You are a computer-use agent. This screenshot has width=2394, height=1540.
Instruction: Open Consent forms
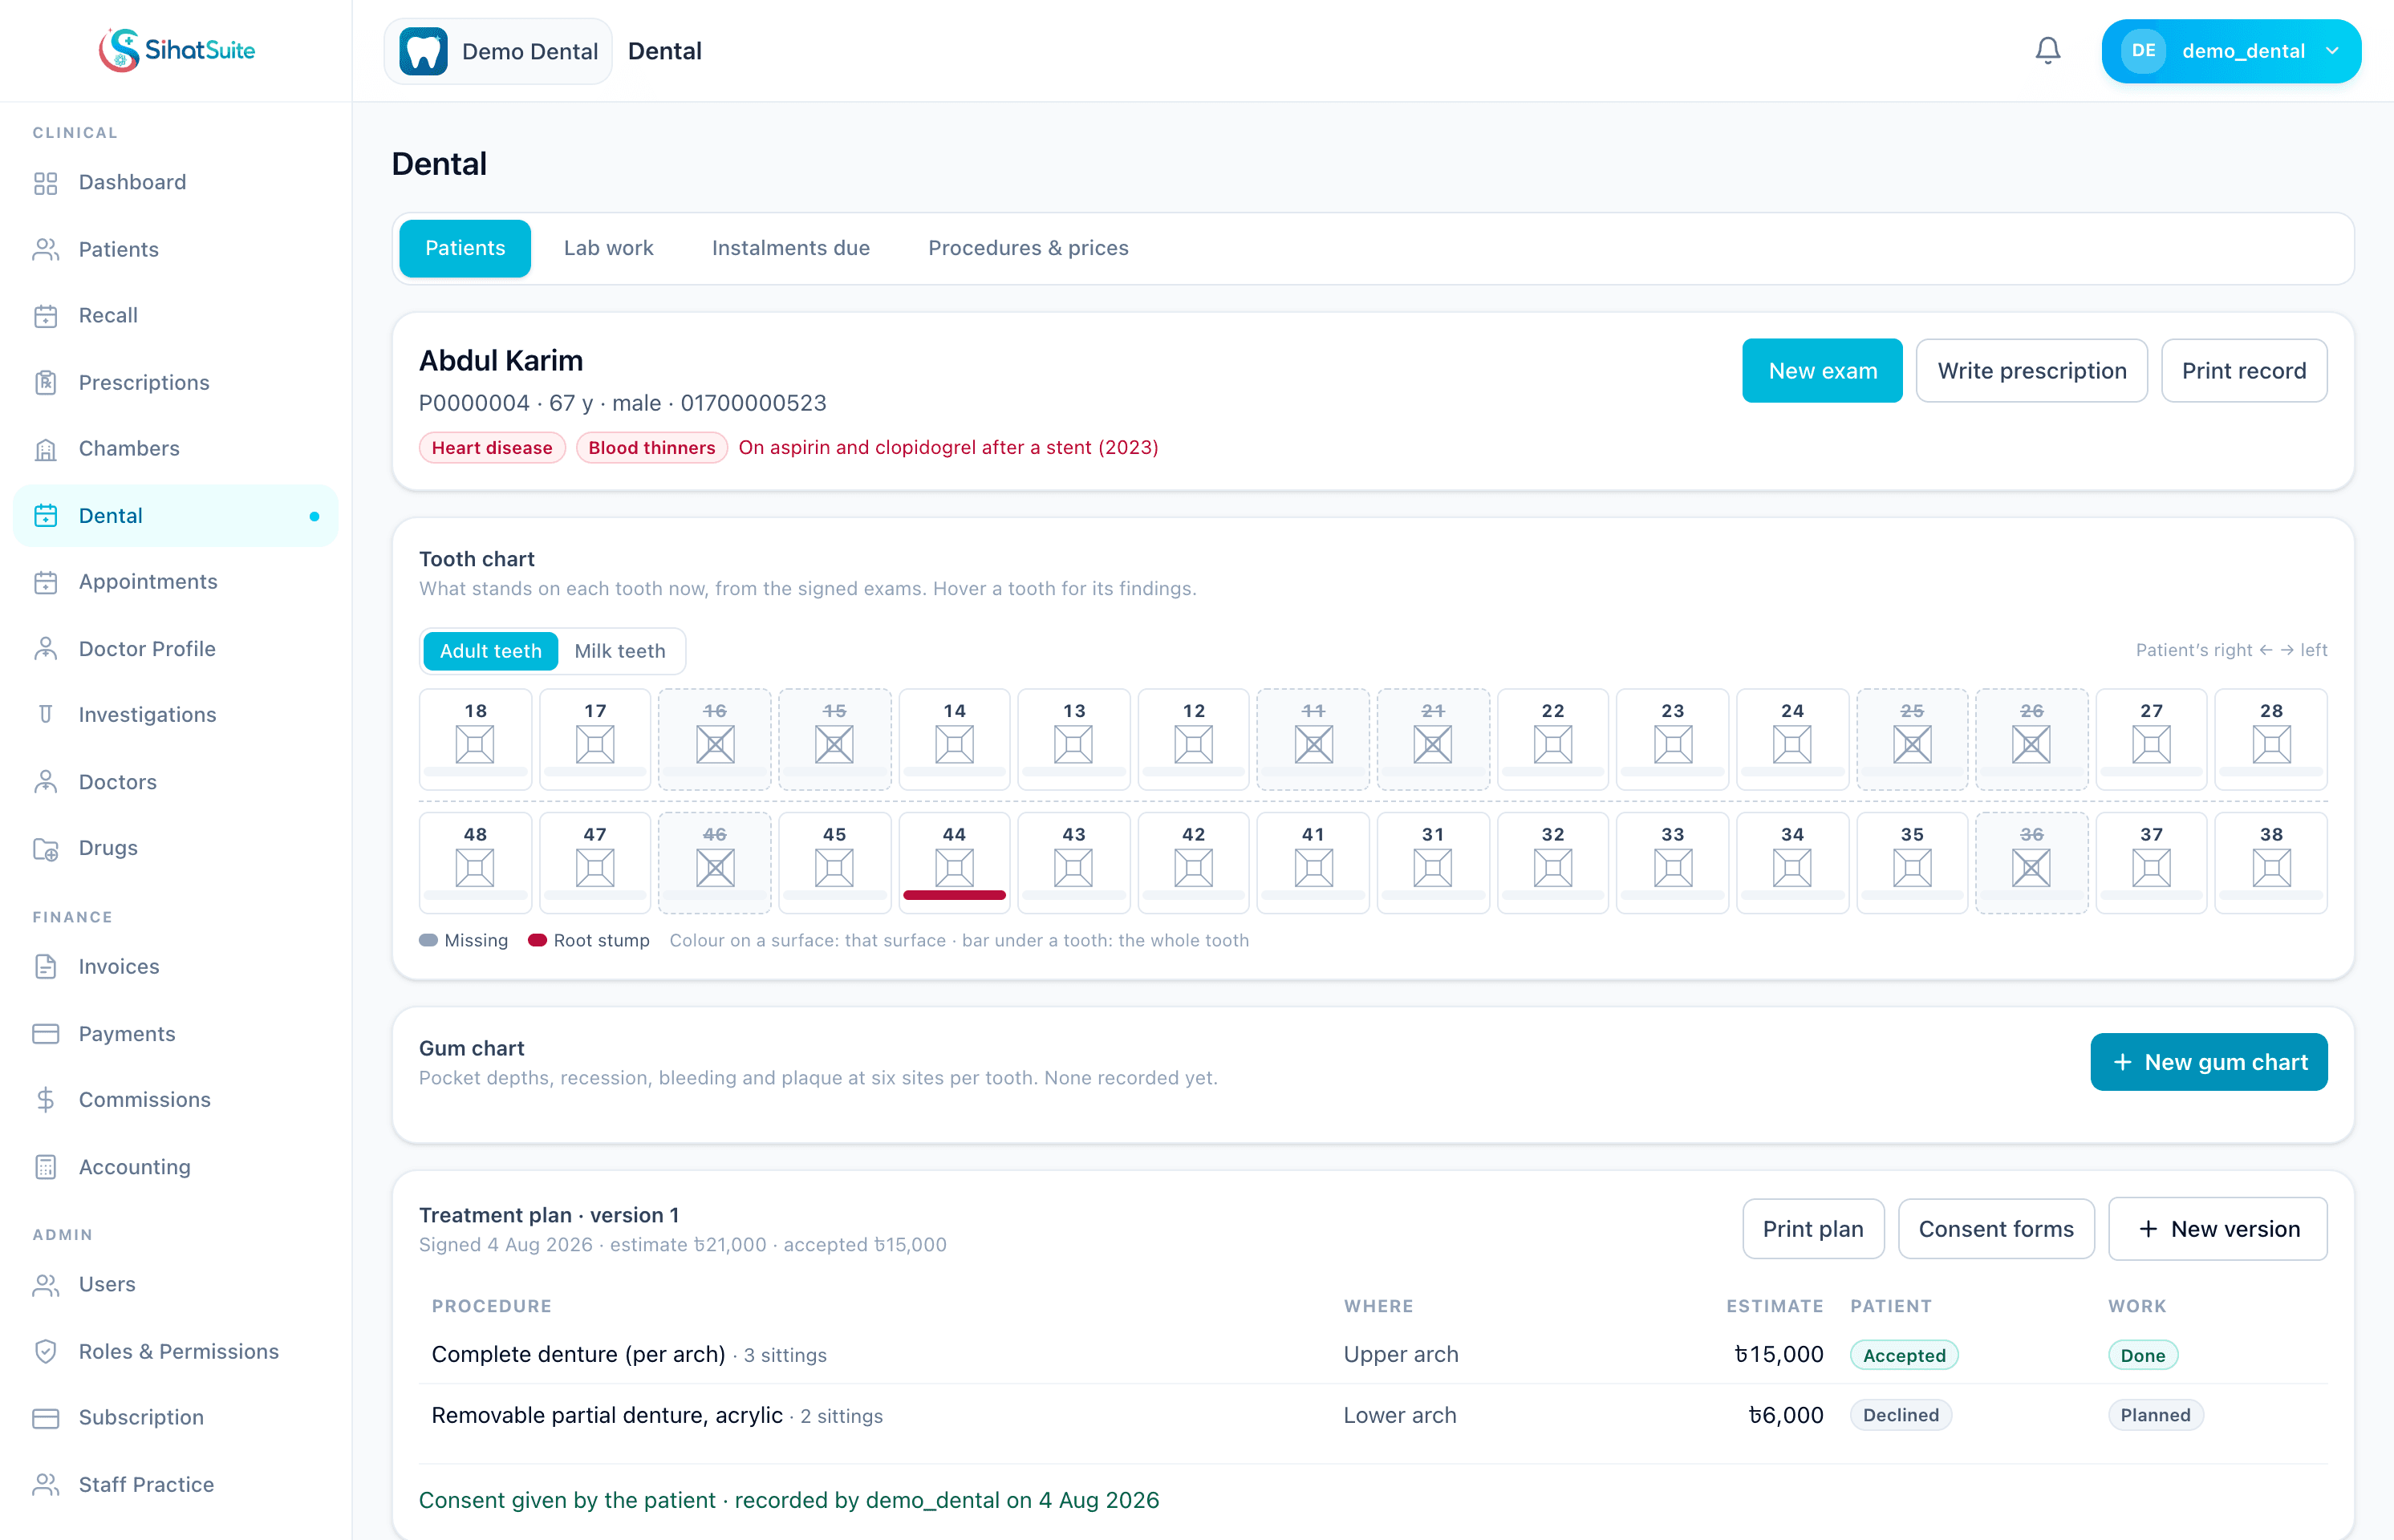(x=1995, y=1229)
